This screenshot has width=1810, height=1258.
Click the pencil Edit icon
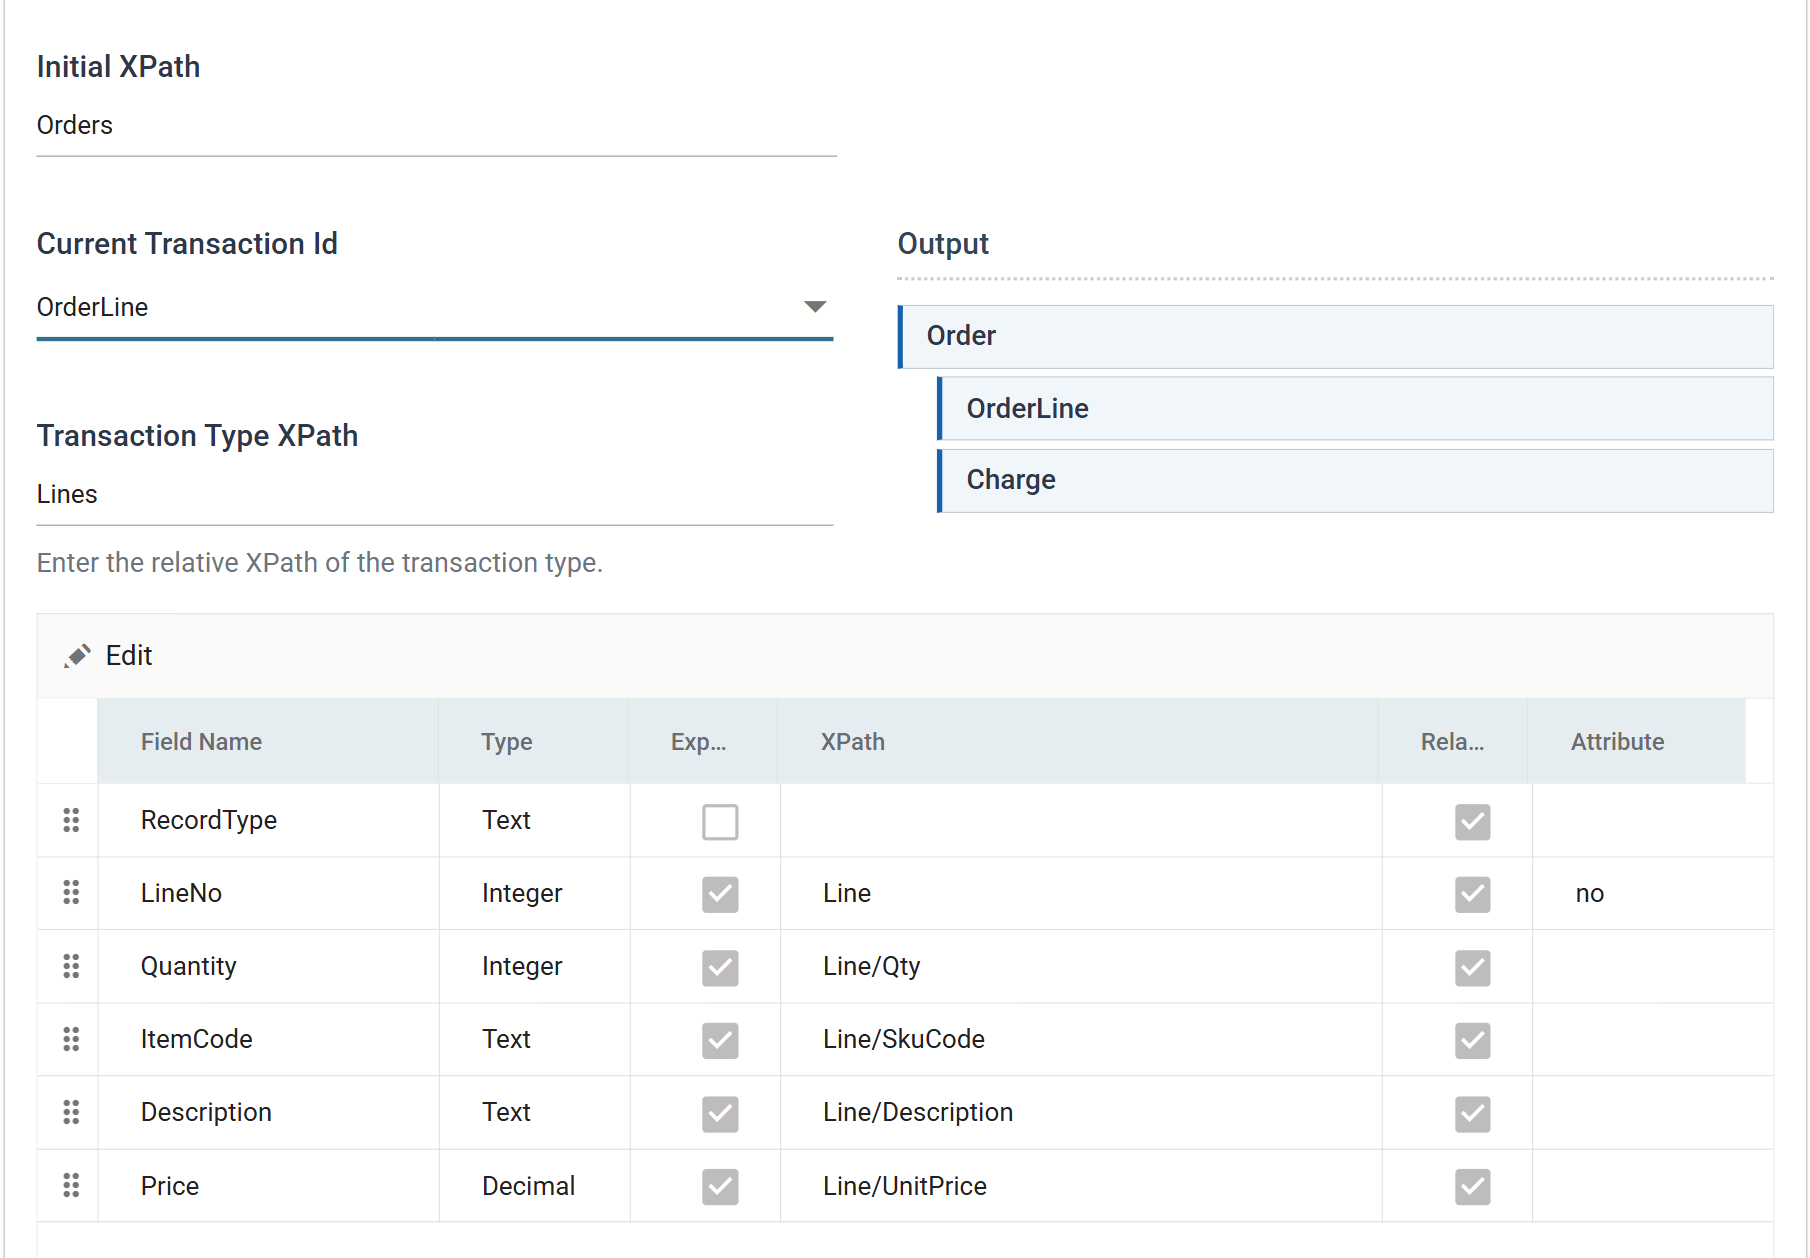(x=77, y=656)
